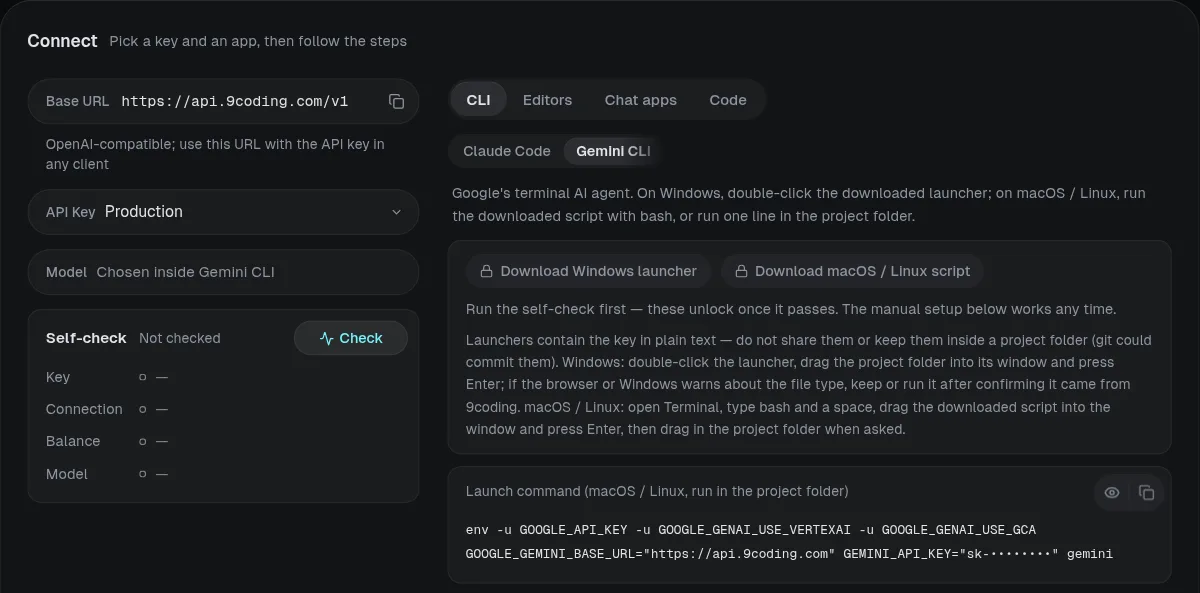Click the Base URL field value
This screenshot has width=1200, height=593.
coord(235,101)
